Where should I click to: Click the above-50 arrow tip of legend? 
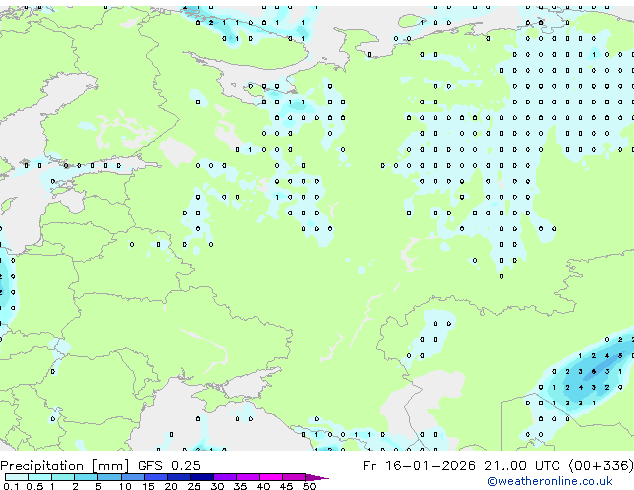click(317, 478)
